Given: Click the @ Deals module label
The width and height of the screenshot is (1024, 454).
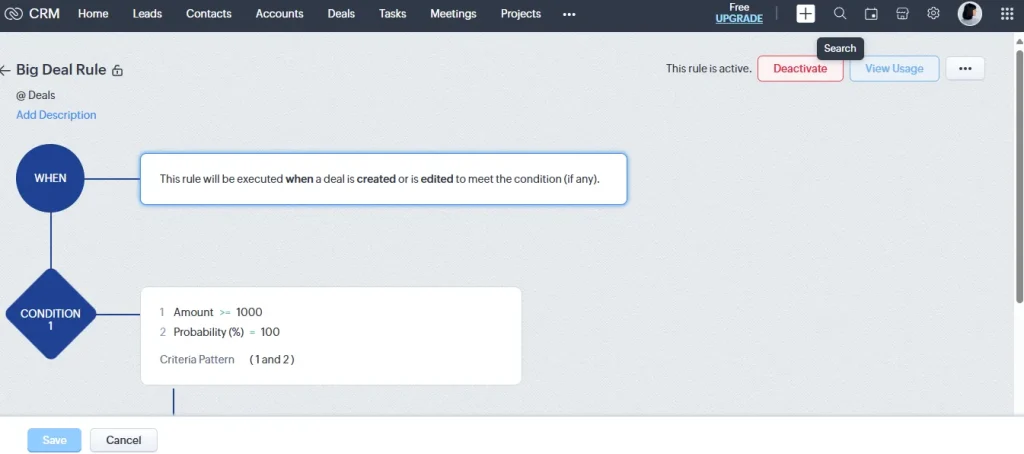Looking at the screenshot, I should point(36,95).
